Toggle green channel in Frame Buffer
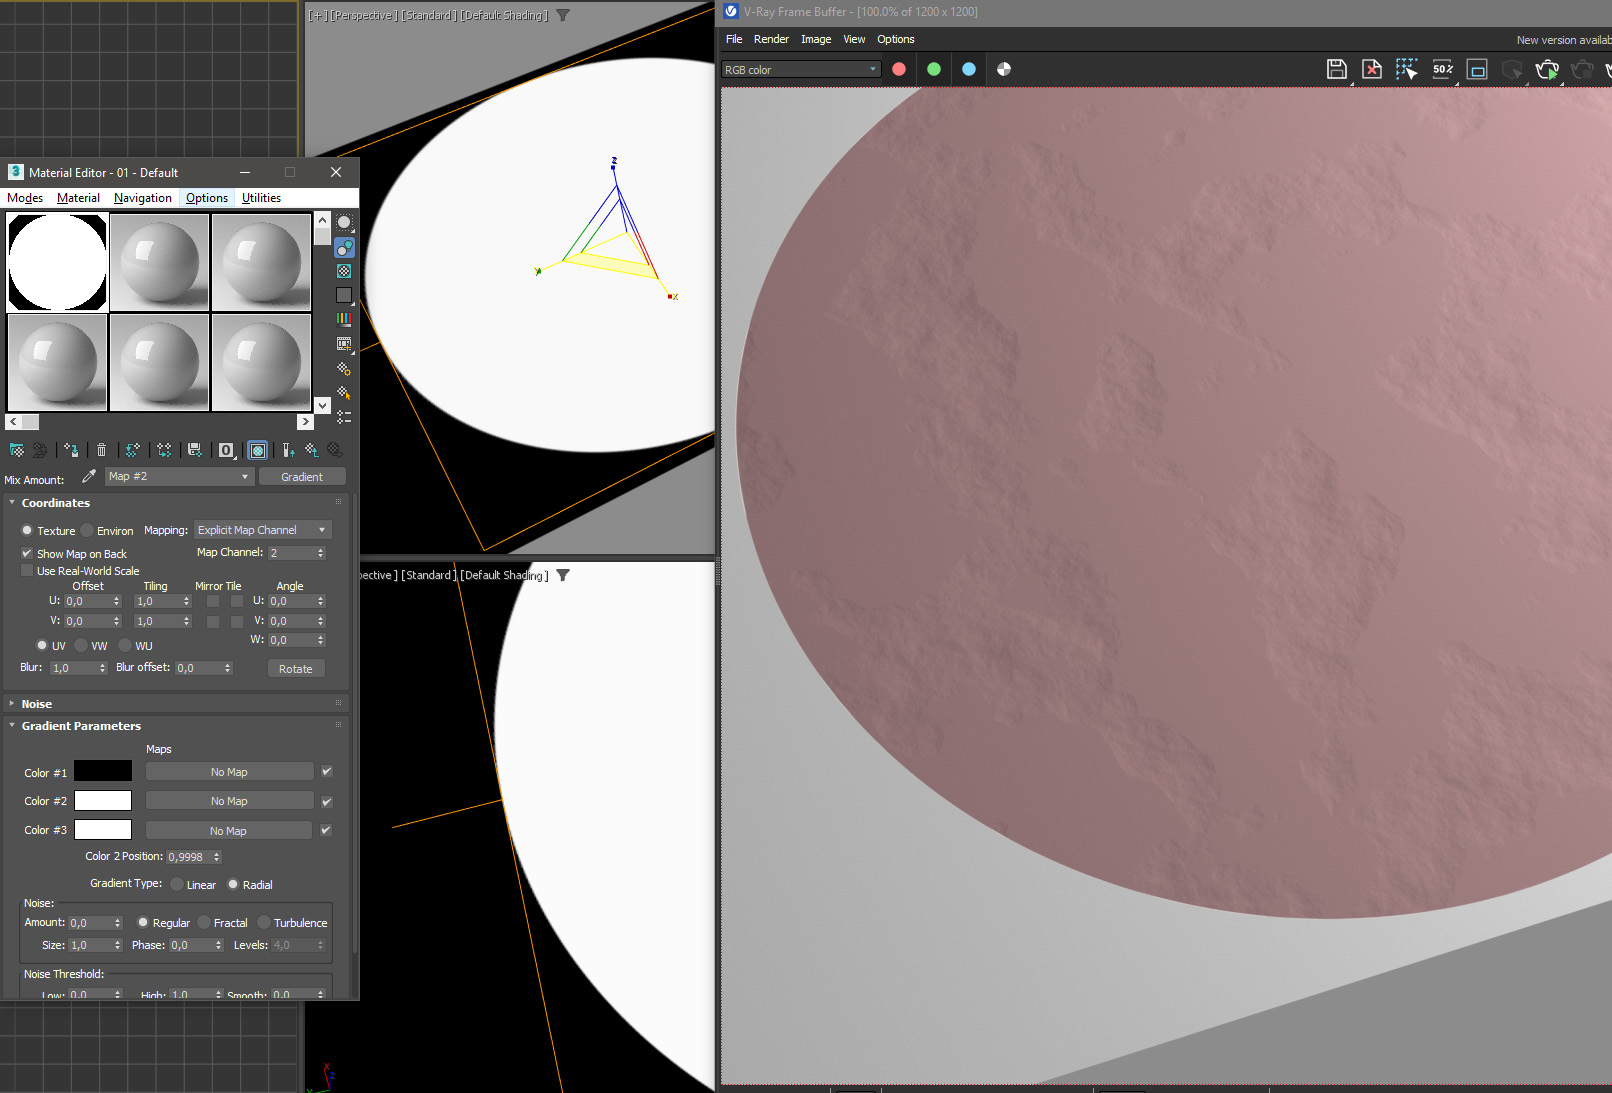The height and width of the screenshot is (1093, 1612). pyautogui.click(x=934, y=69)
